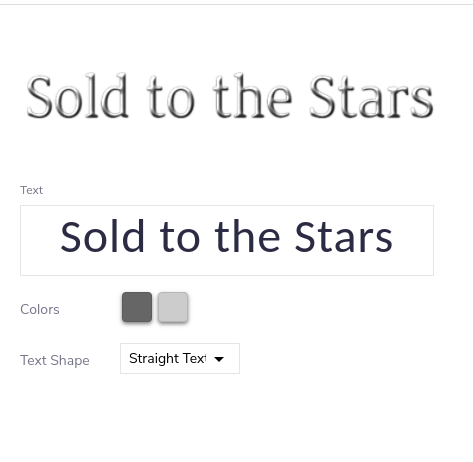Select the dark gray color swatch
The height and width of the screenshot is (462, 473).
point(137,307)
